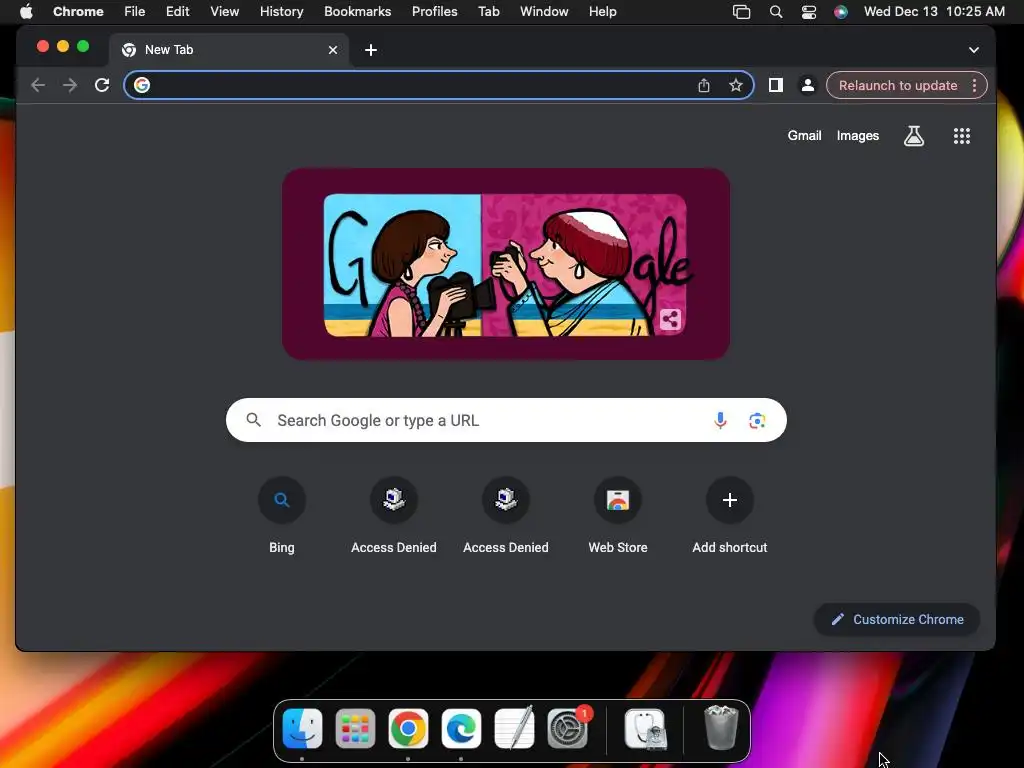
Task: Go forward using the forward arrow
Action: (70, 85)
